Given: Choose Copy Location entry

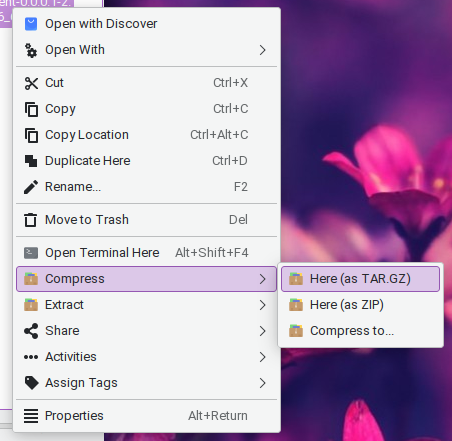Looking at the screenshot, I should pyautogui.click(x=146, y=135).
